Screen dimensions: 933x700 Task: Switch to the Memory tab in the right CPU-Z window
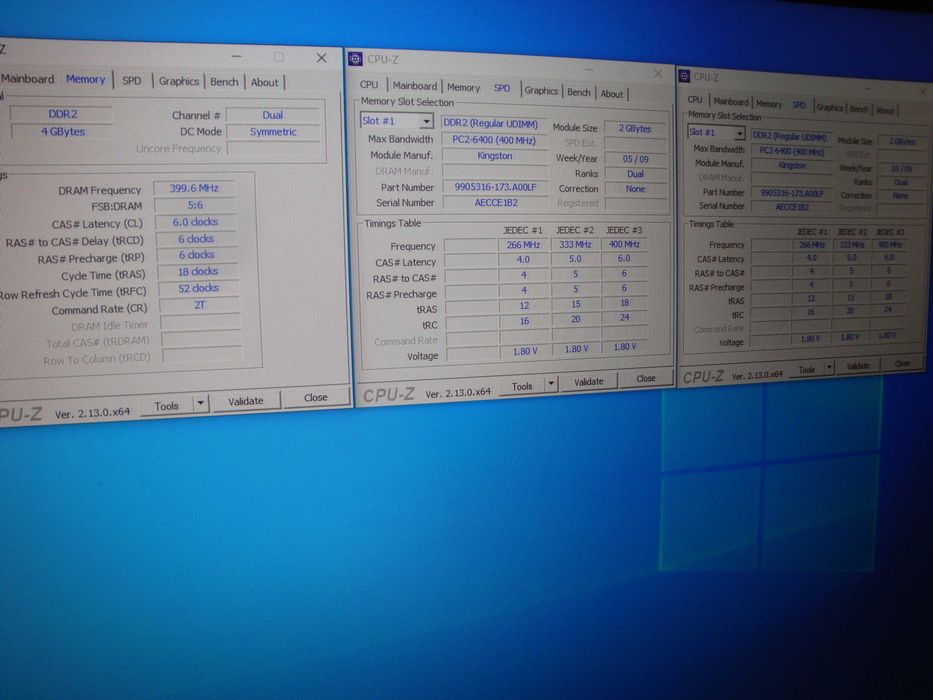pos(769,104)
